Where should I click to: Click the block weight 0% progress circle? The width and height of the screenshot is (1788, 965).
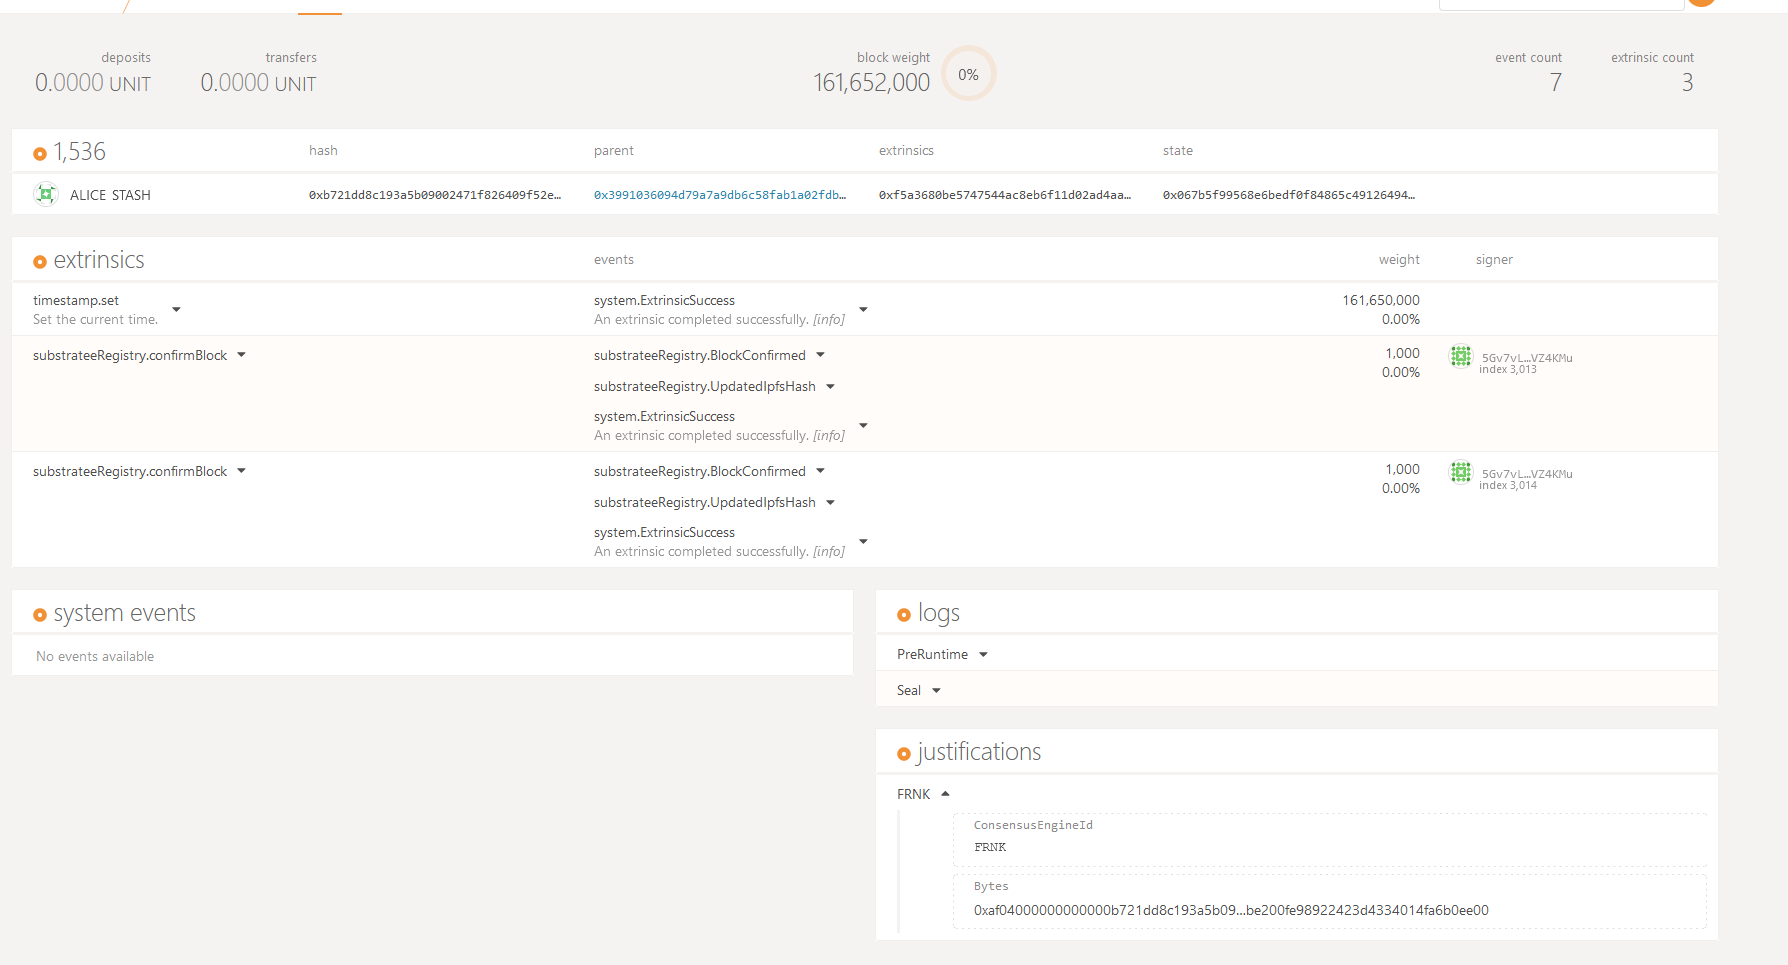tap(967, 73)
